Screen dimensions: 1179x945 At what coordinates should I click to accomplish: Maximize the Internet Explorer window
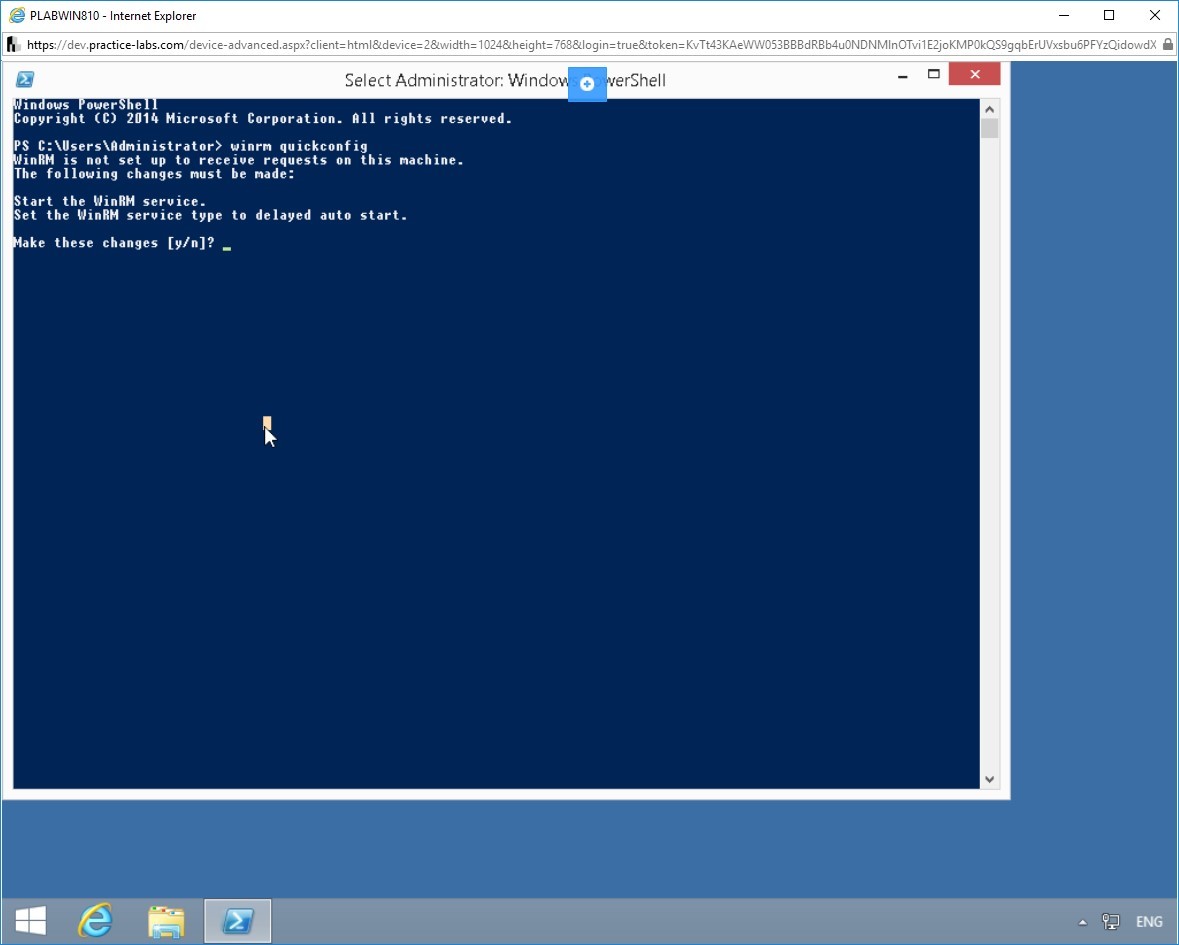[1109, 15]
